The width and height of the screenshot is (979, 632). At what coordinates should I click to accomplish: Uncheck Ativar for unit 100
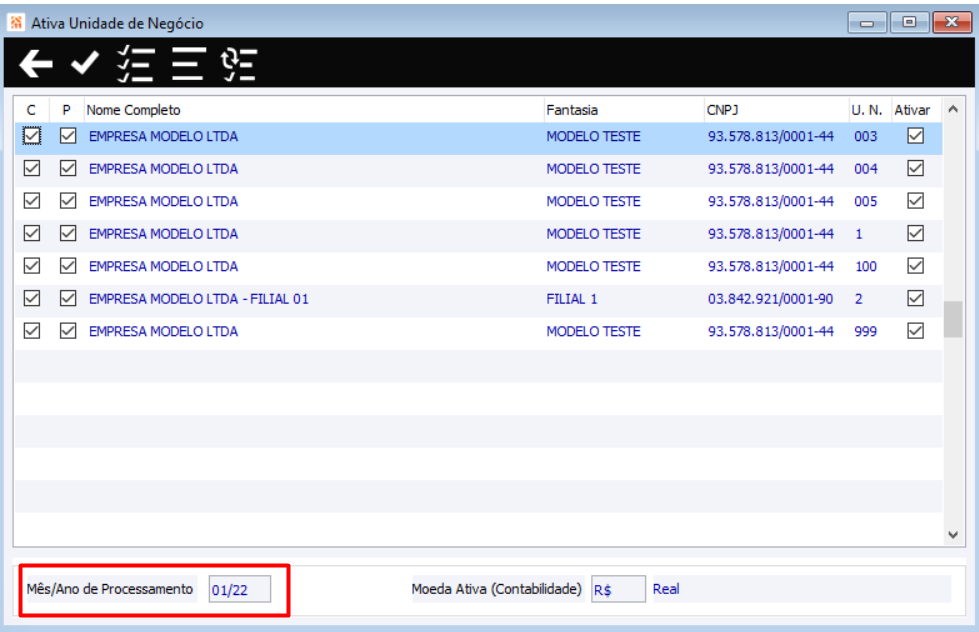coord(915,266)
